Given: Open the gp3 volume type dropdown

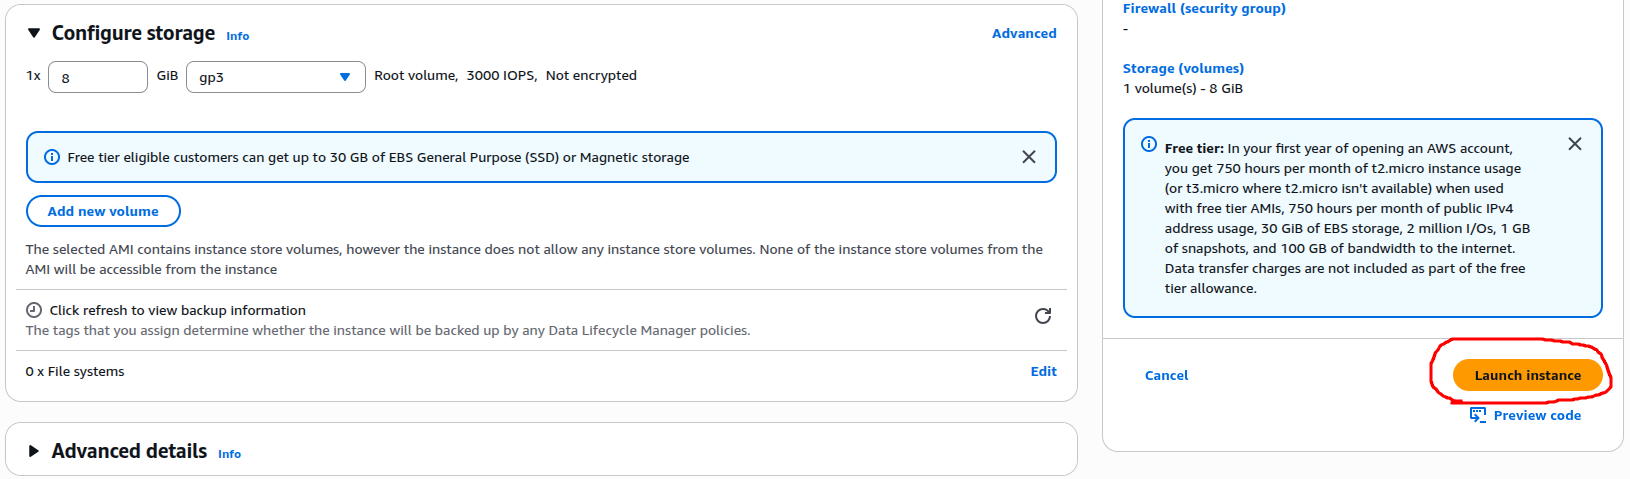Looking at the screenshot, I should 275,77.
